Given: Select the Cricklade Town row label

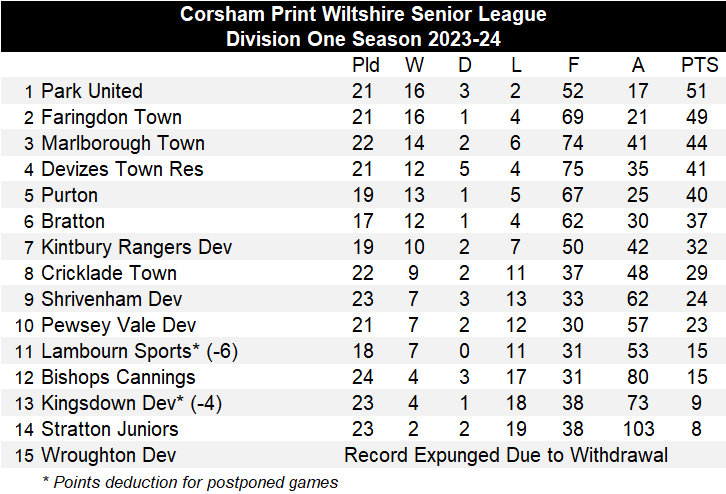Looking at the screenshot, I should pos(109,273).
